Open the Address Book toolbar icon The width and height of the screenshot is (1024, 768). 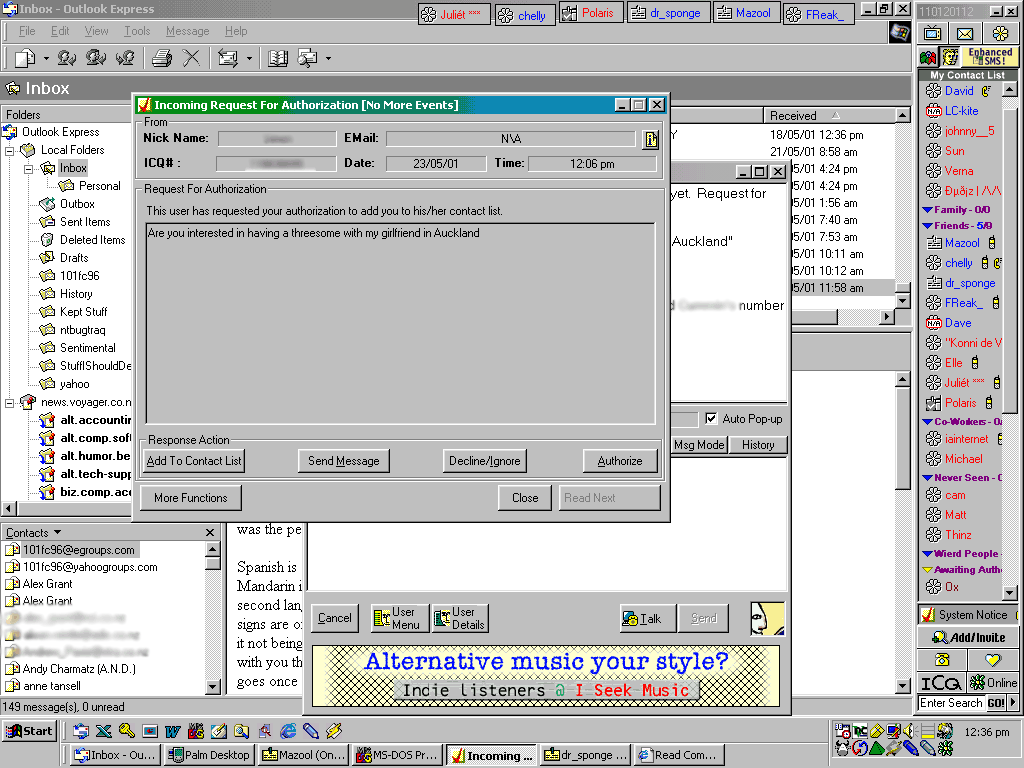(278, 58)
